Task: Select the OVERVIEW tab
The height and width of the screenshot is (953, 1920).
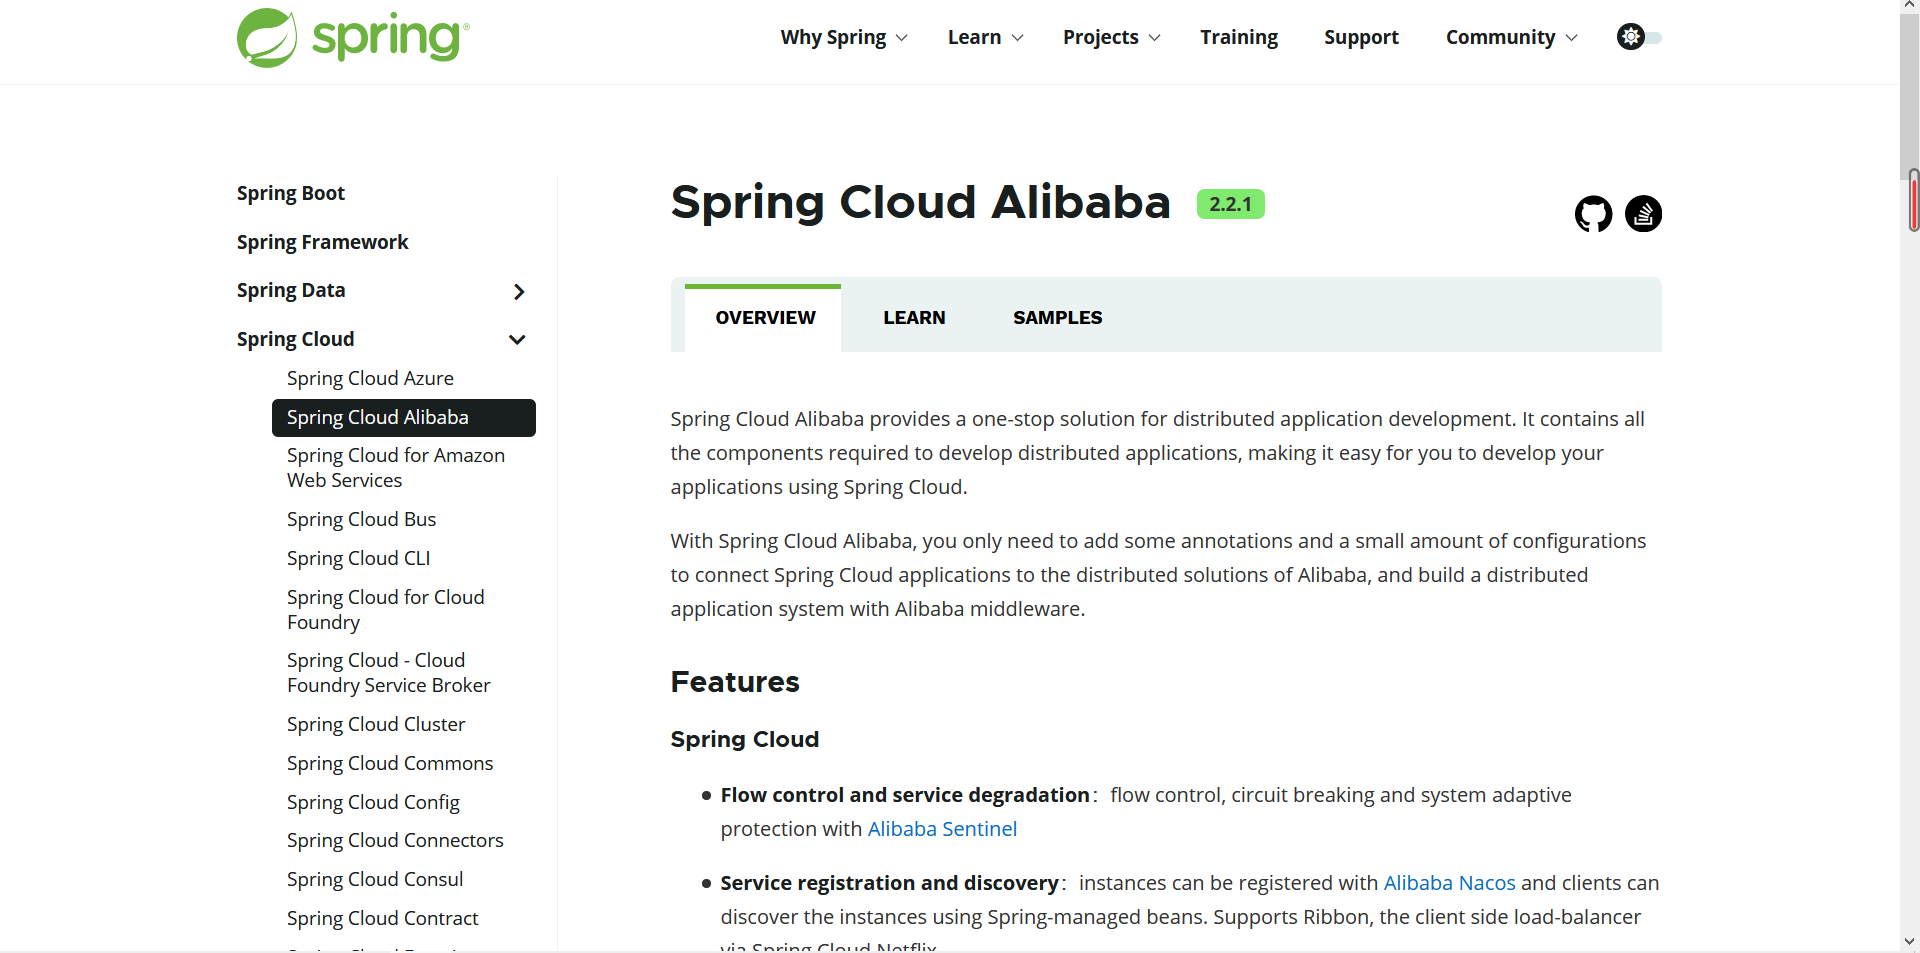Action: 763,318
